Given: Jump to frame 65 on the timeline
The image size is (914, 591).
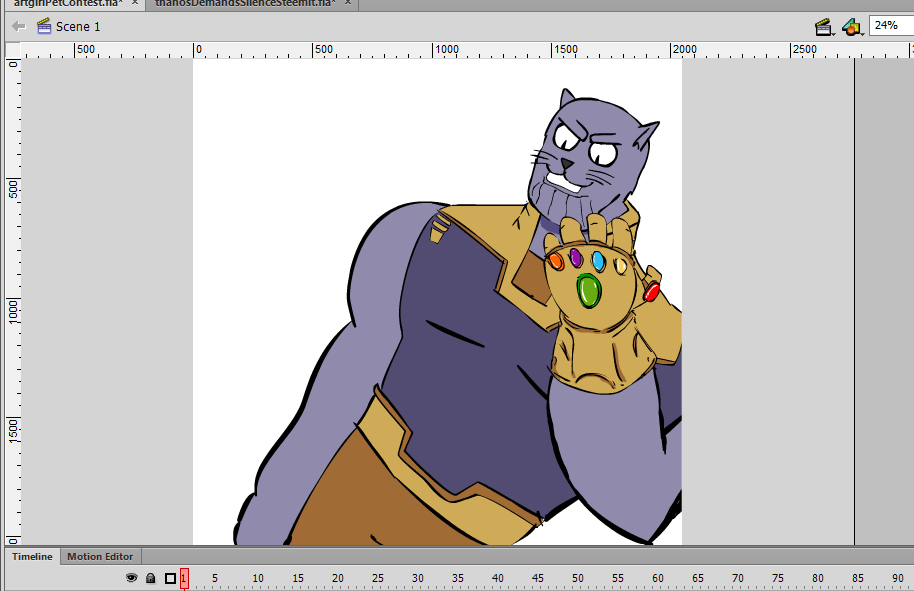Looking at the screenshot, I should (x=698, y=578).
